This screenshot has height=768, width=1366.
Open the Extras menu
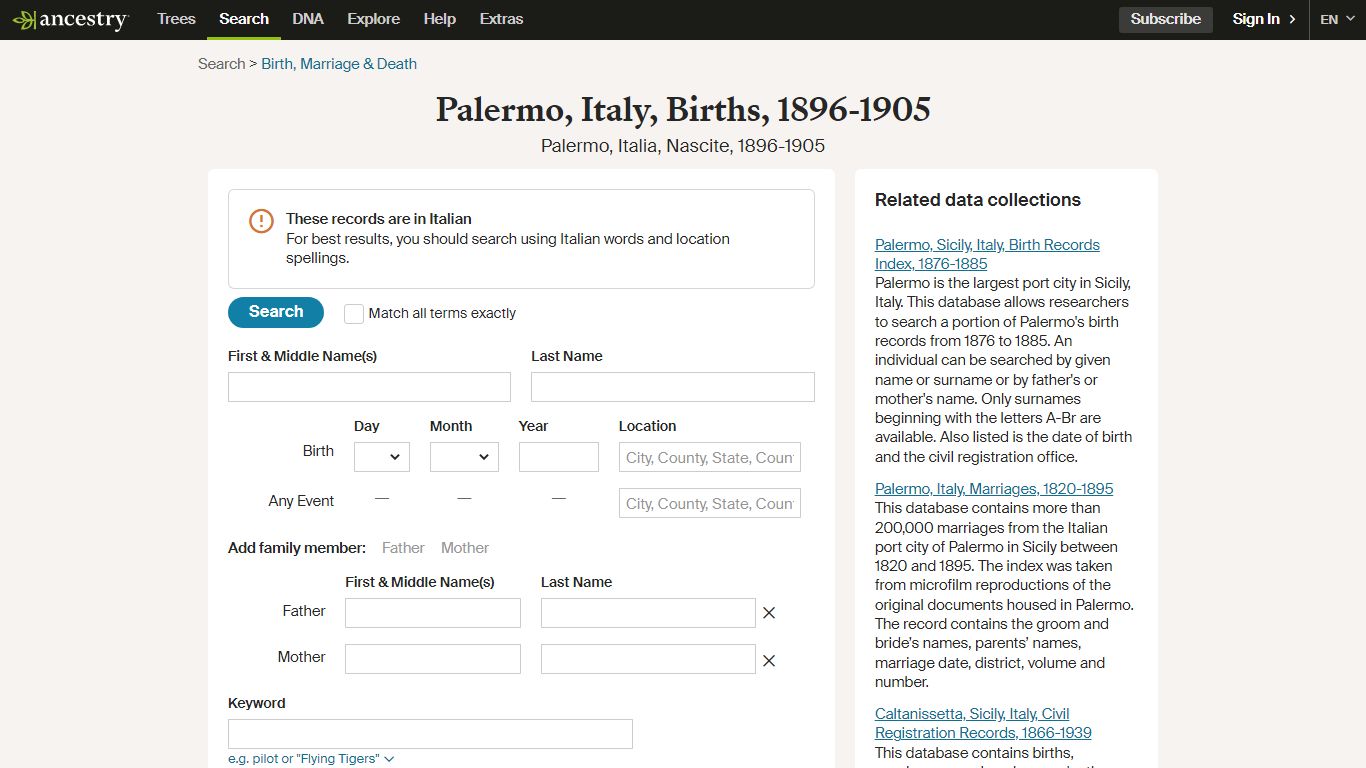(x=501, y=19)
